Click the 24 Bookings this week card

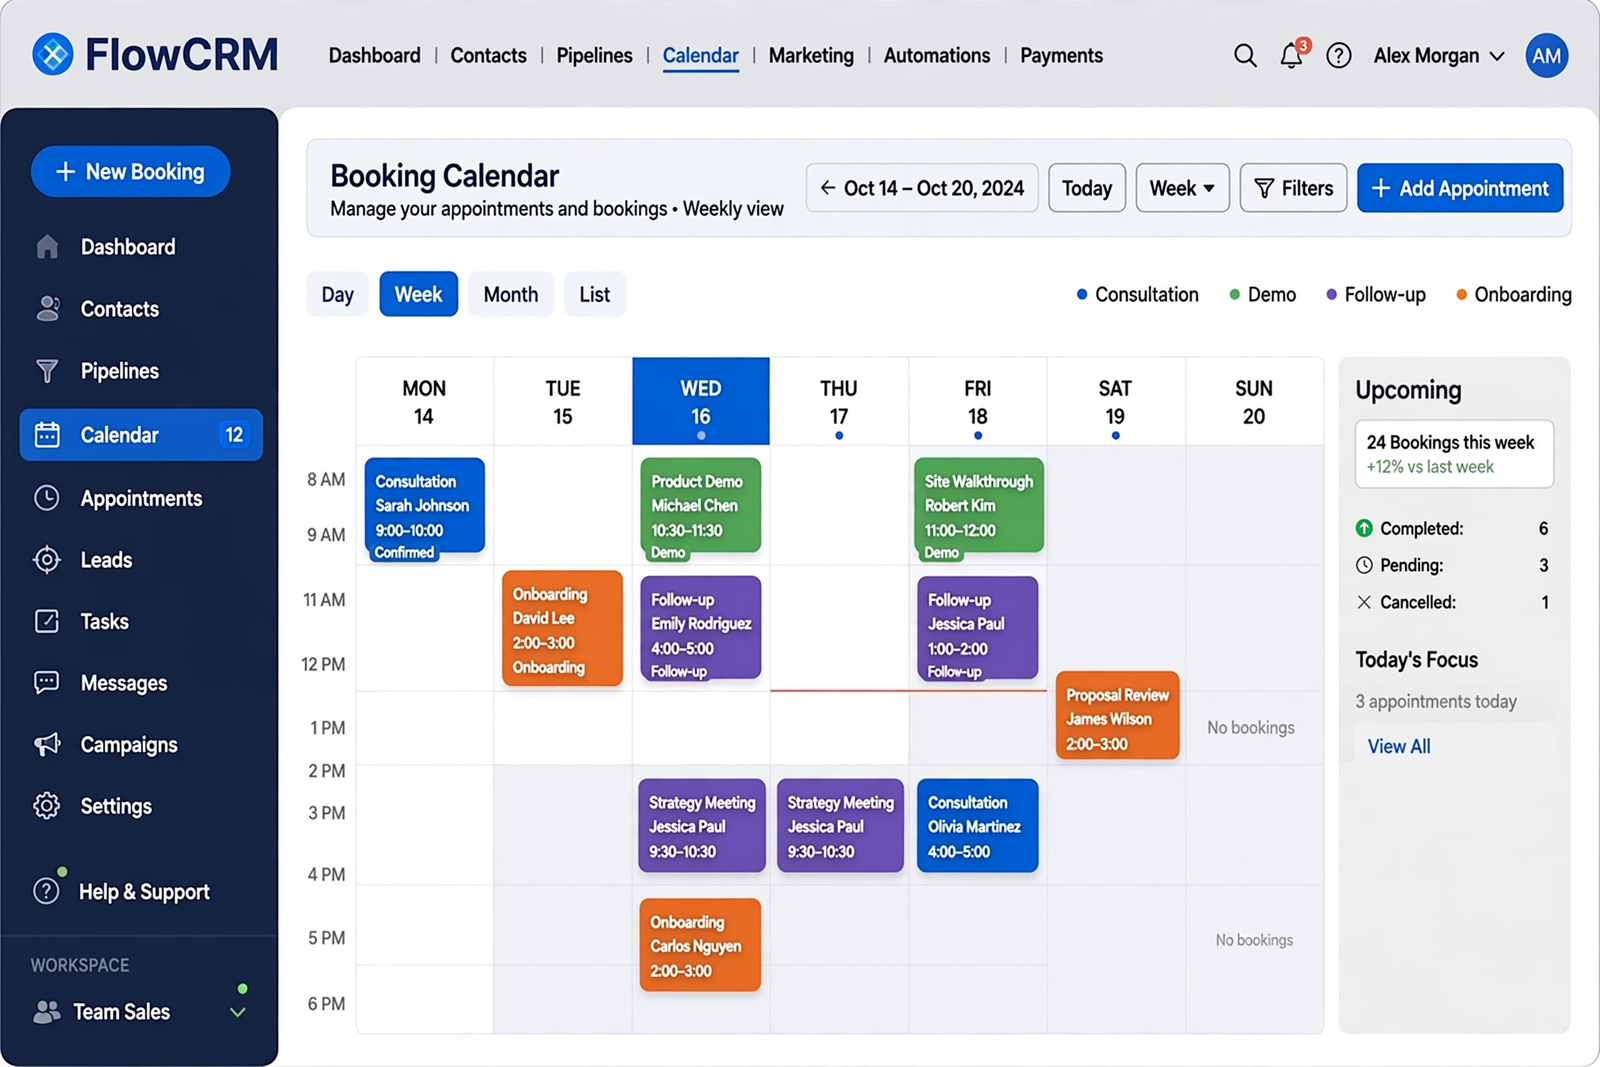click(1454, 454)
